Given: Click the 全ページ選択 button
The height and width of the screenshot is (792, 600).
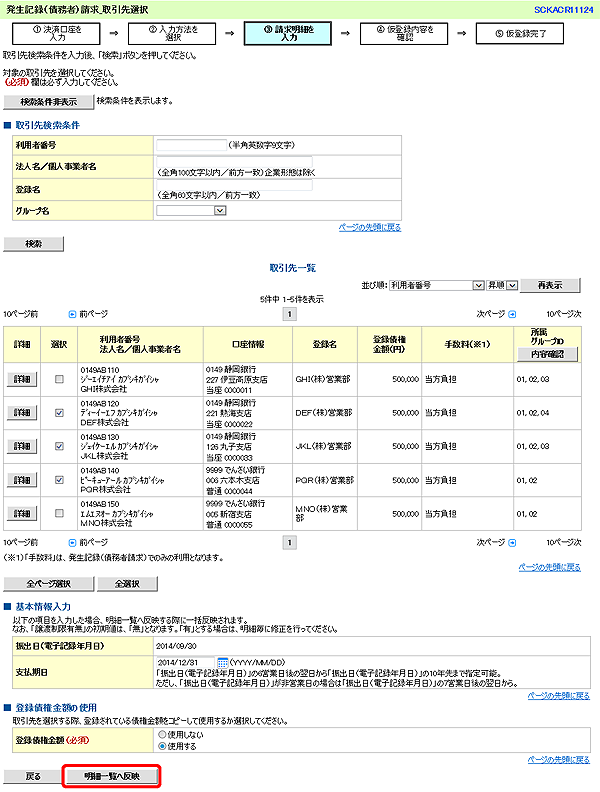Looking at the screenshot, I should (x=48, y=584).
